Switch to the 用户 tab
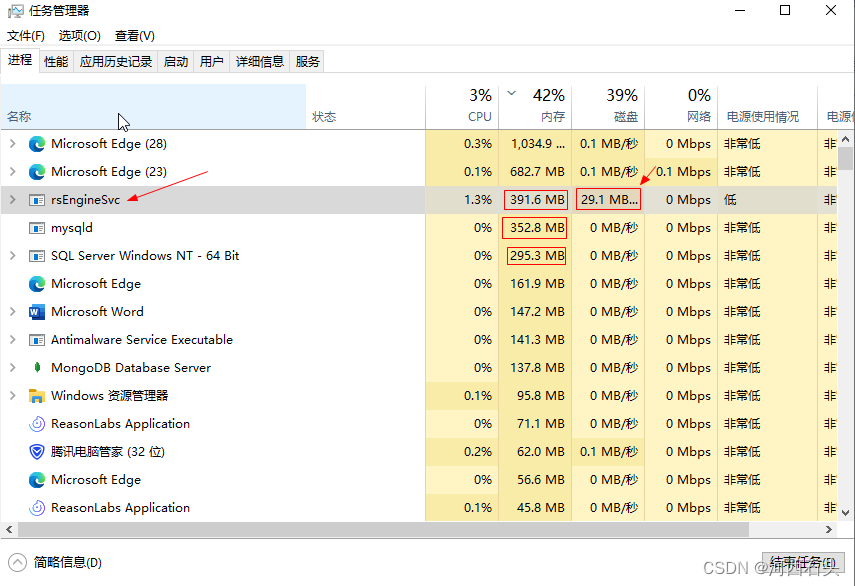The width and height of the screenshot is (855, 586). 212,62
